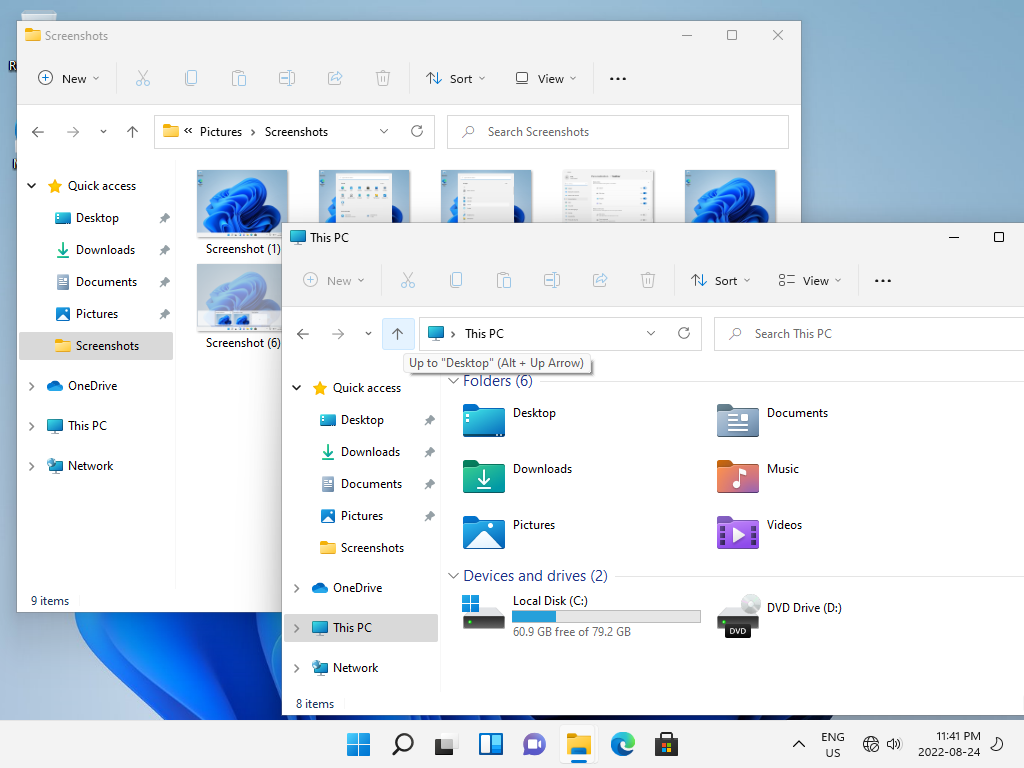Open Microsoft Store from the taskbar
Screen dimensions: 1024x768
pos(666,744)
